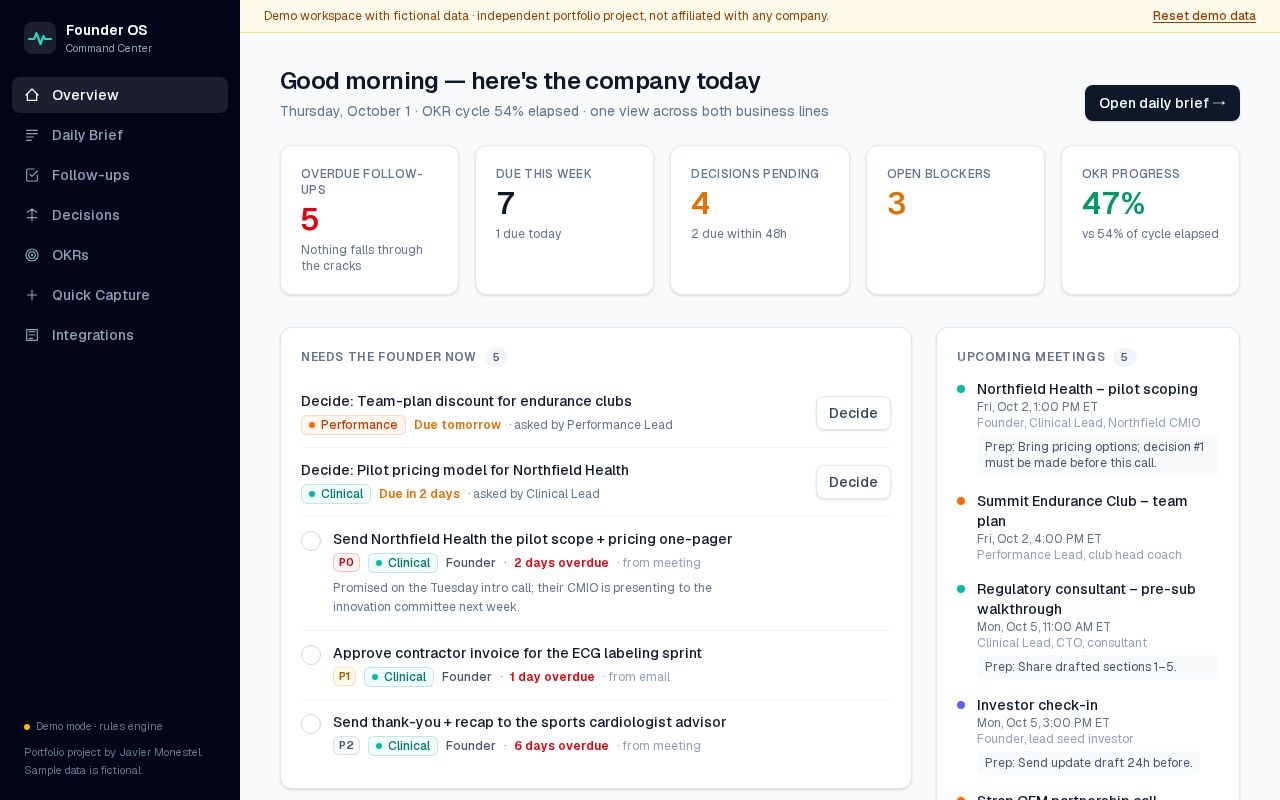The image size is (1280, 800).
Task: Mark Northfield one-pager task complete
Action: pyautogui.click(x=311, y=541)
